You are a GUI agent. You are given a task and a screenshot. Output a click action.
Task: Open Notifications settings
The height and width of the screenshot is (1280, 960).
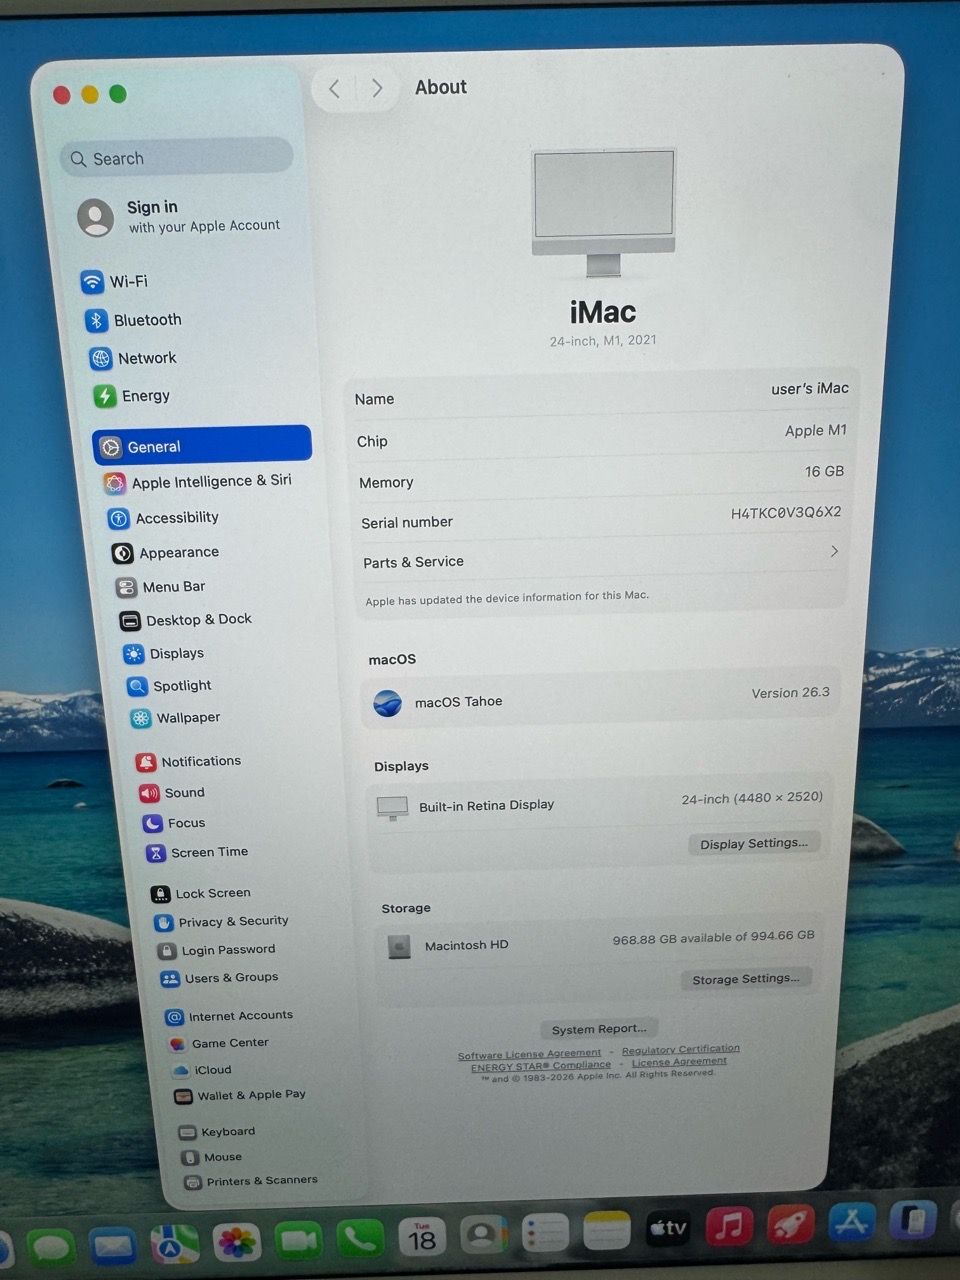point(190,761)
